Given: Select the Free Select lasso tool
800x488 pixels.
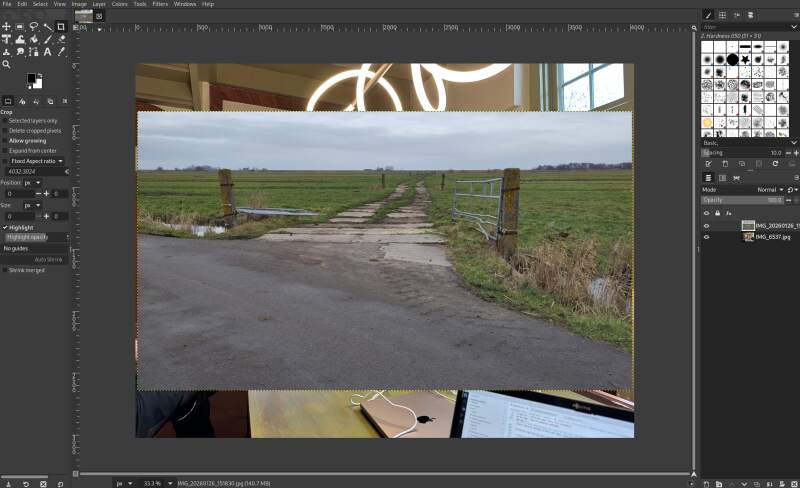Looking at the screenshot, I should click(34, 27).
